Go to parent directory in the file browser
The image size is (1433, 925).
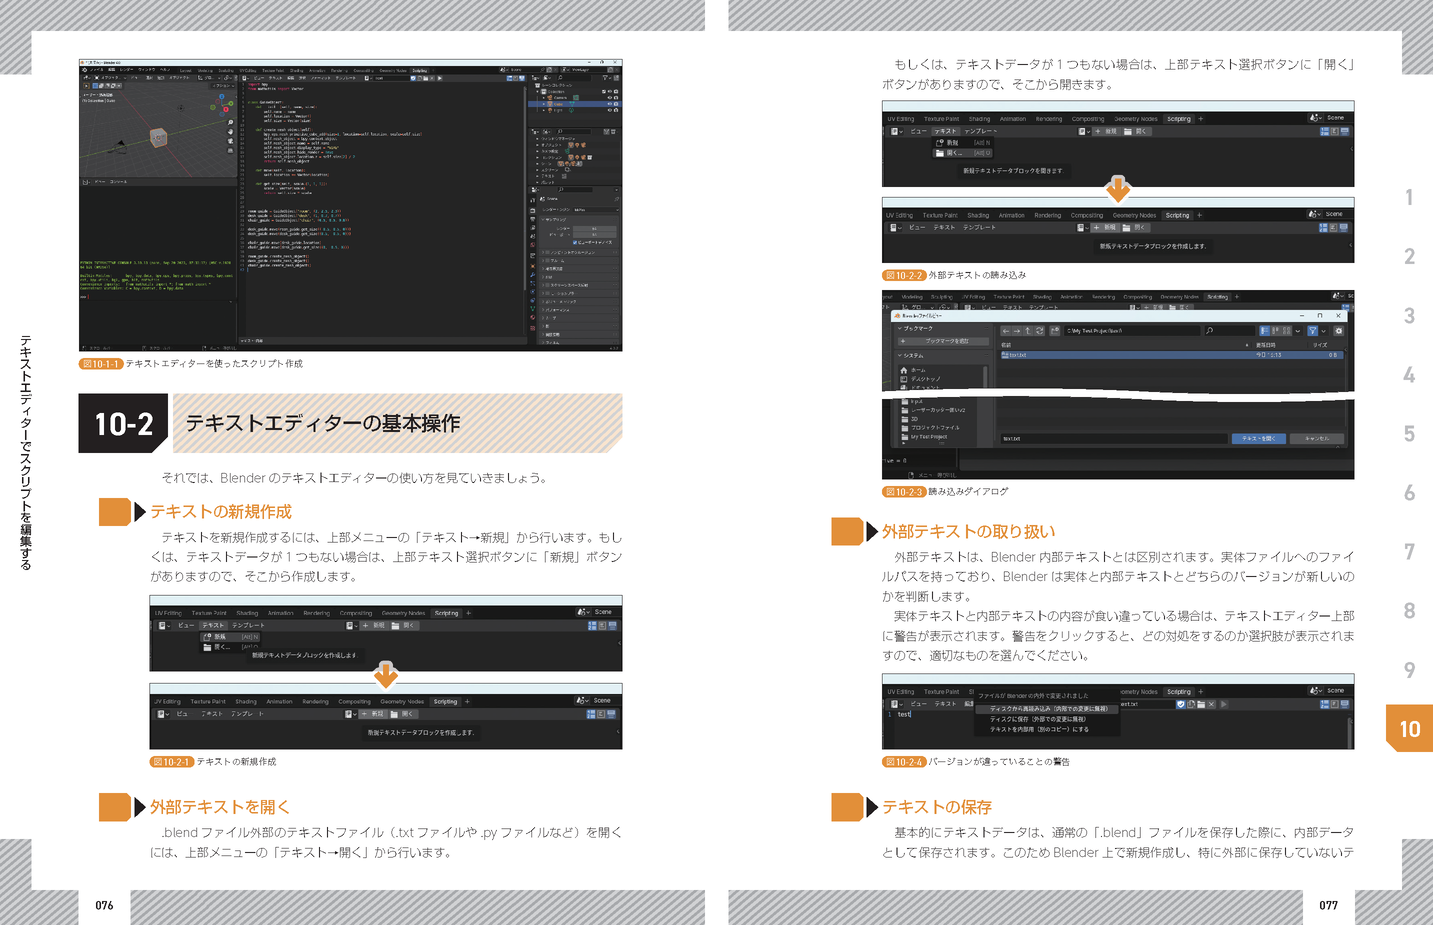tap(1028, 331)
